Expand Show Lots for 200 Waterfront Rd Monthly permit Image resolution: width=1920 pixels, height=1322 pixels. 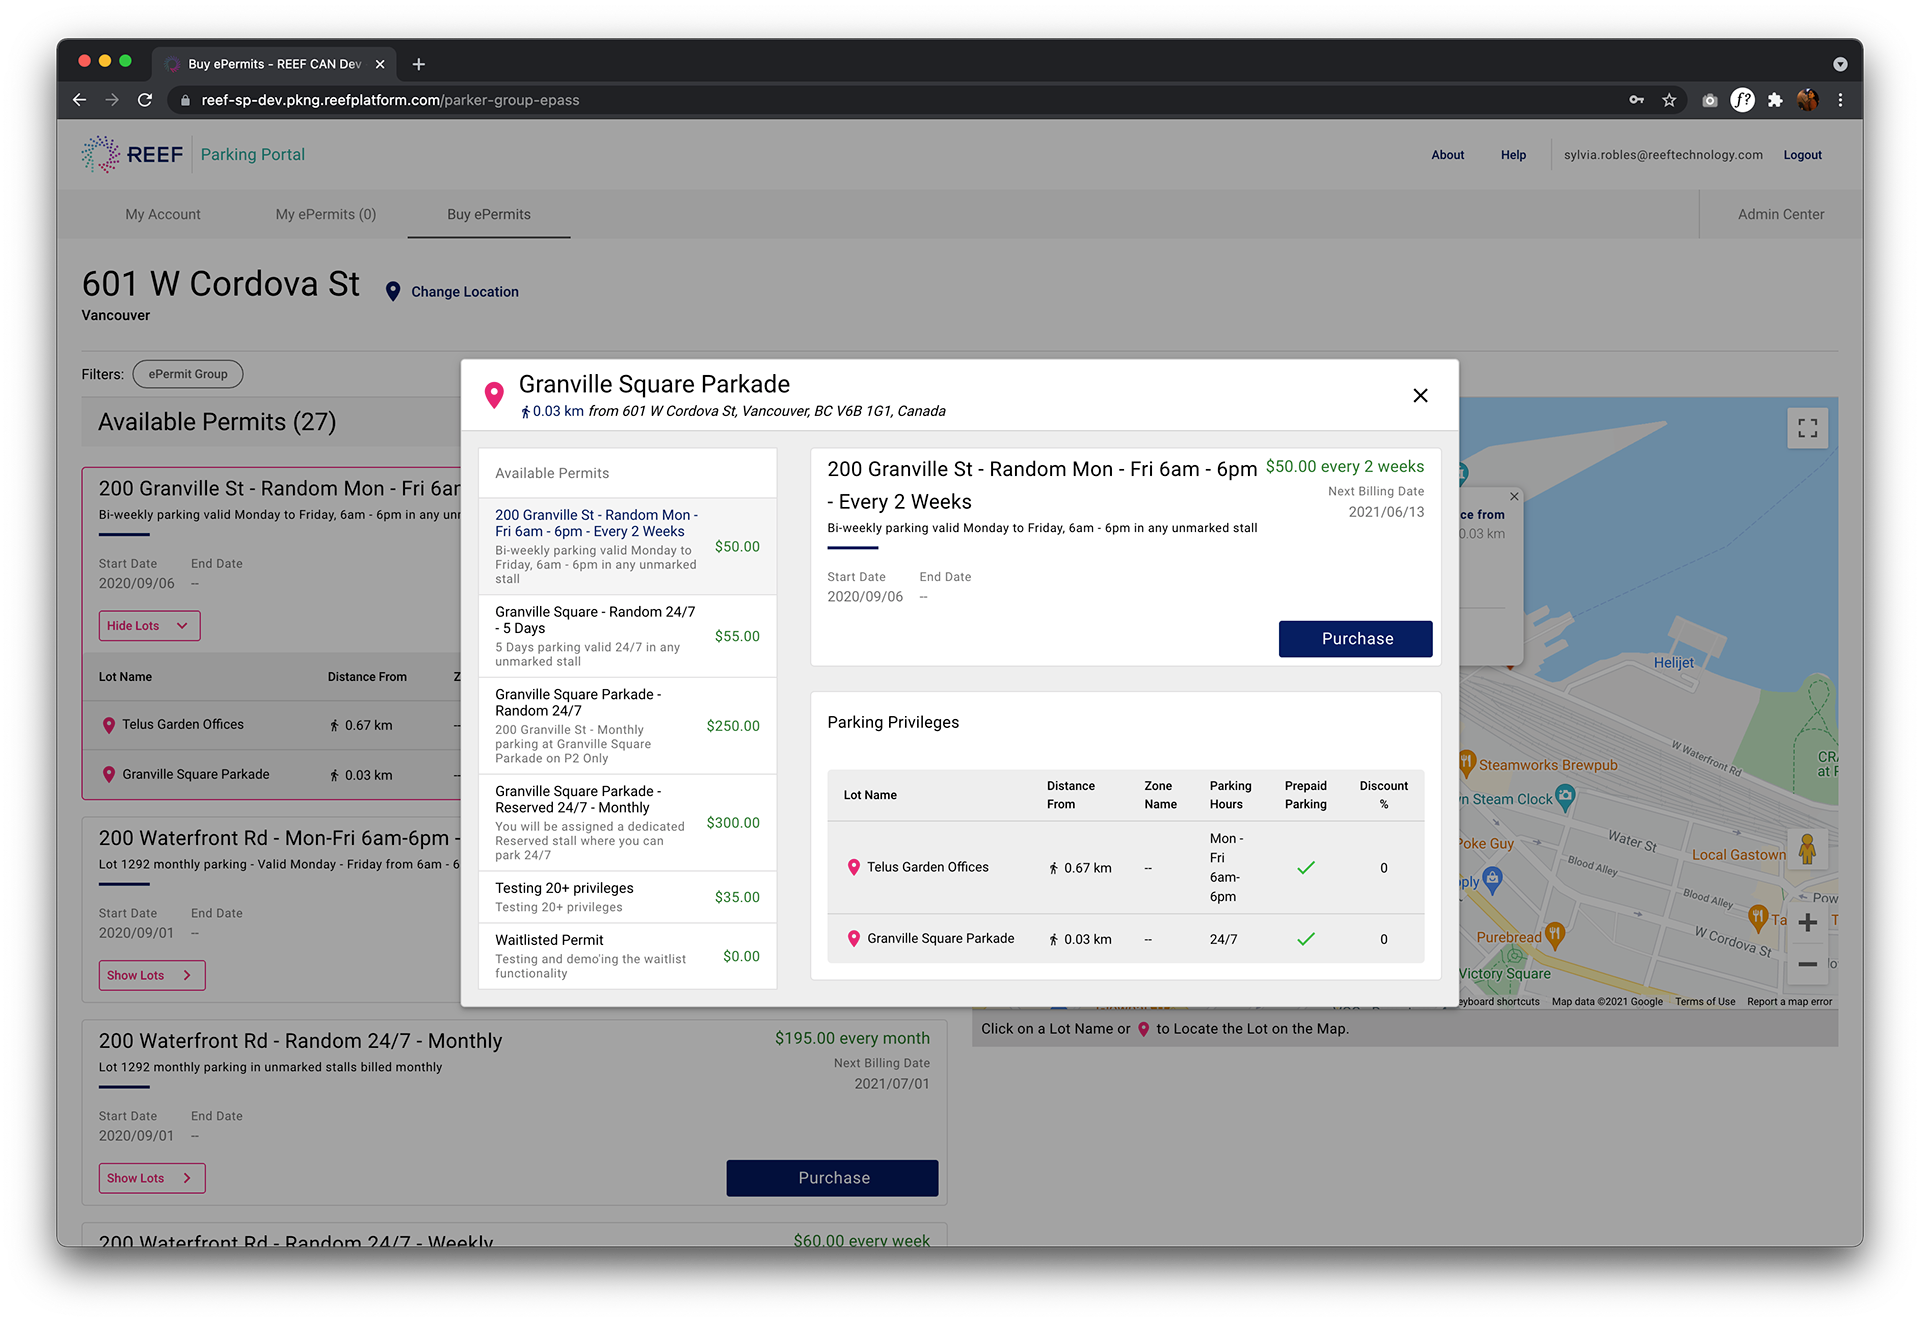pos(152,1178)
